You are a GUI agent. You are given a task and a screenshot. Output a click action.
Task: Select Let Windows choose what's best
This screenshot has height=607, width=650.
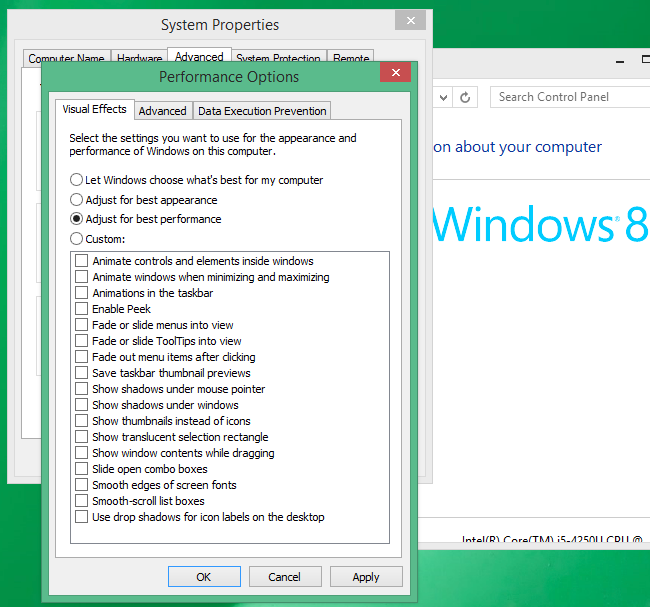(77, 180)
